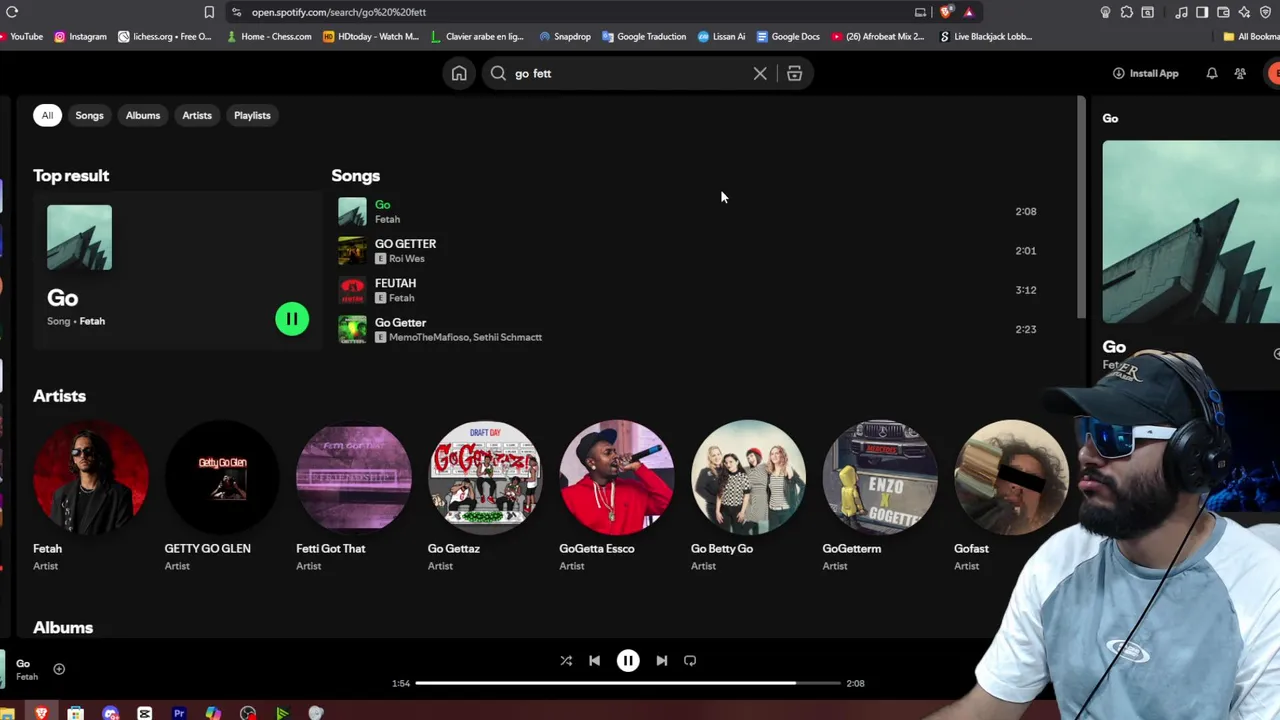Open Gofast artist card
The height and width of the screenshot is (720, 1280).
click(x=1011, y=496)
